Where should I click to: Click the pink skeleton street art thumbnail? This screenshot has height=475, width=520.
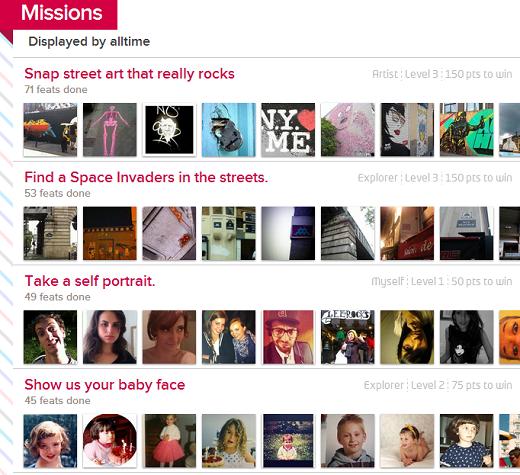click(110, 130)
